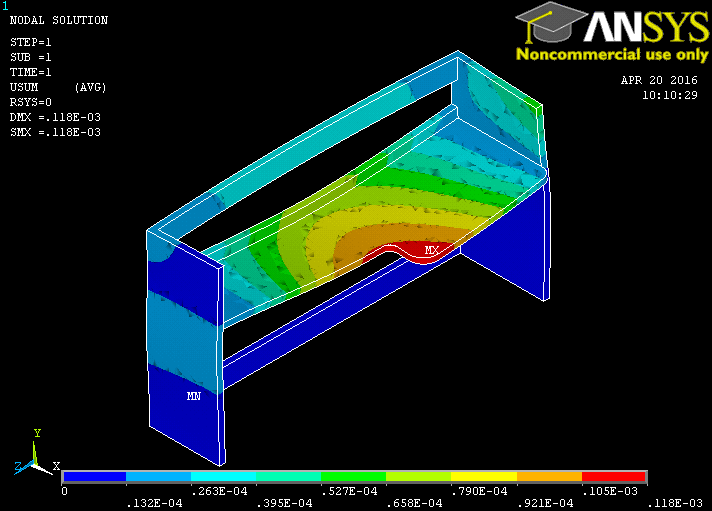Click the green legend color band
712x511 pixels.
coord(353,476)
